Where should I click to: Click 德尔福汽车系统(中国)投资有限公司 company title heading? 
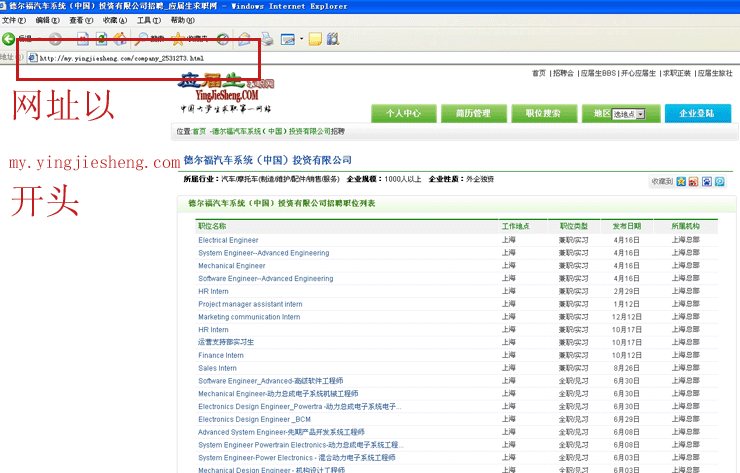click(268, 160)
